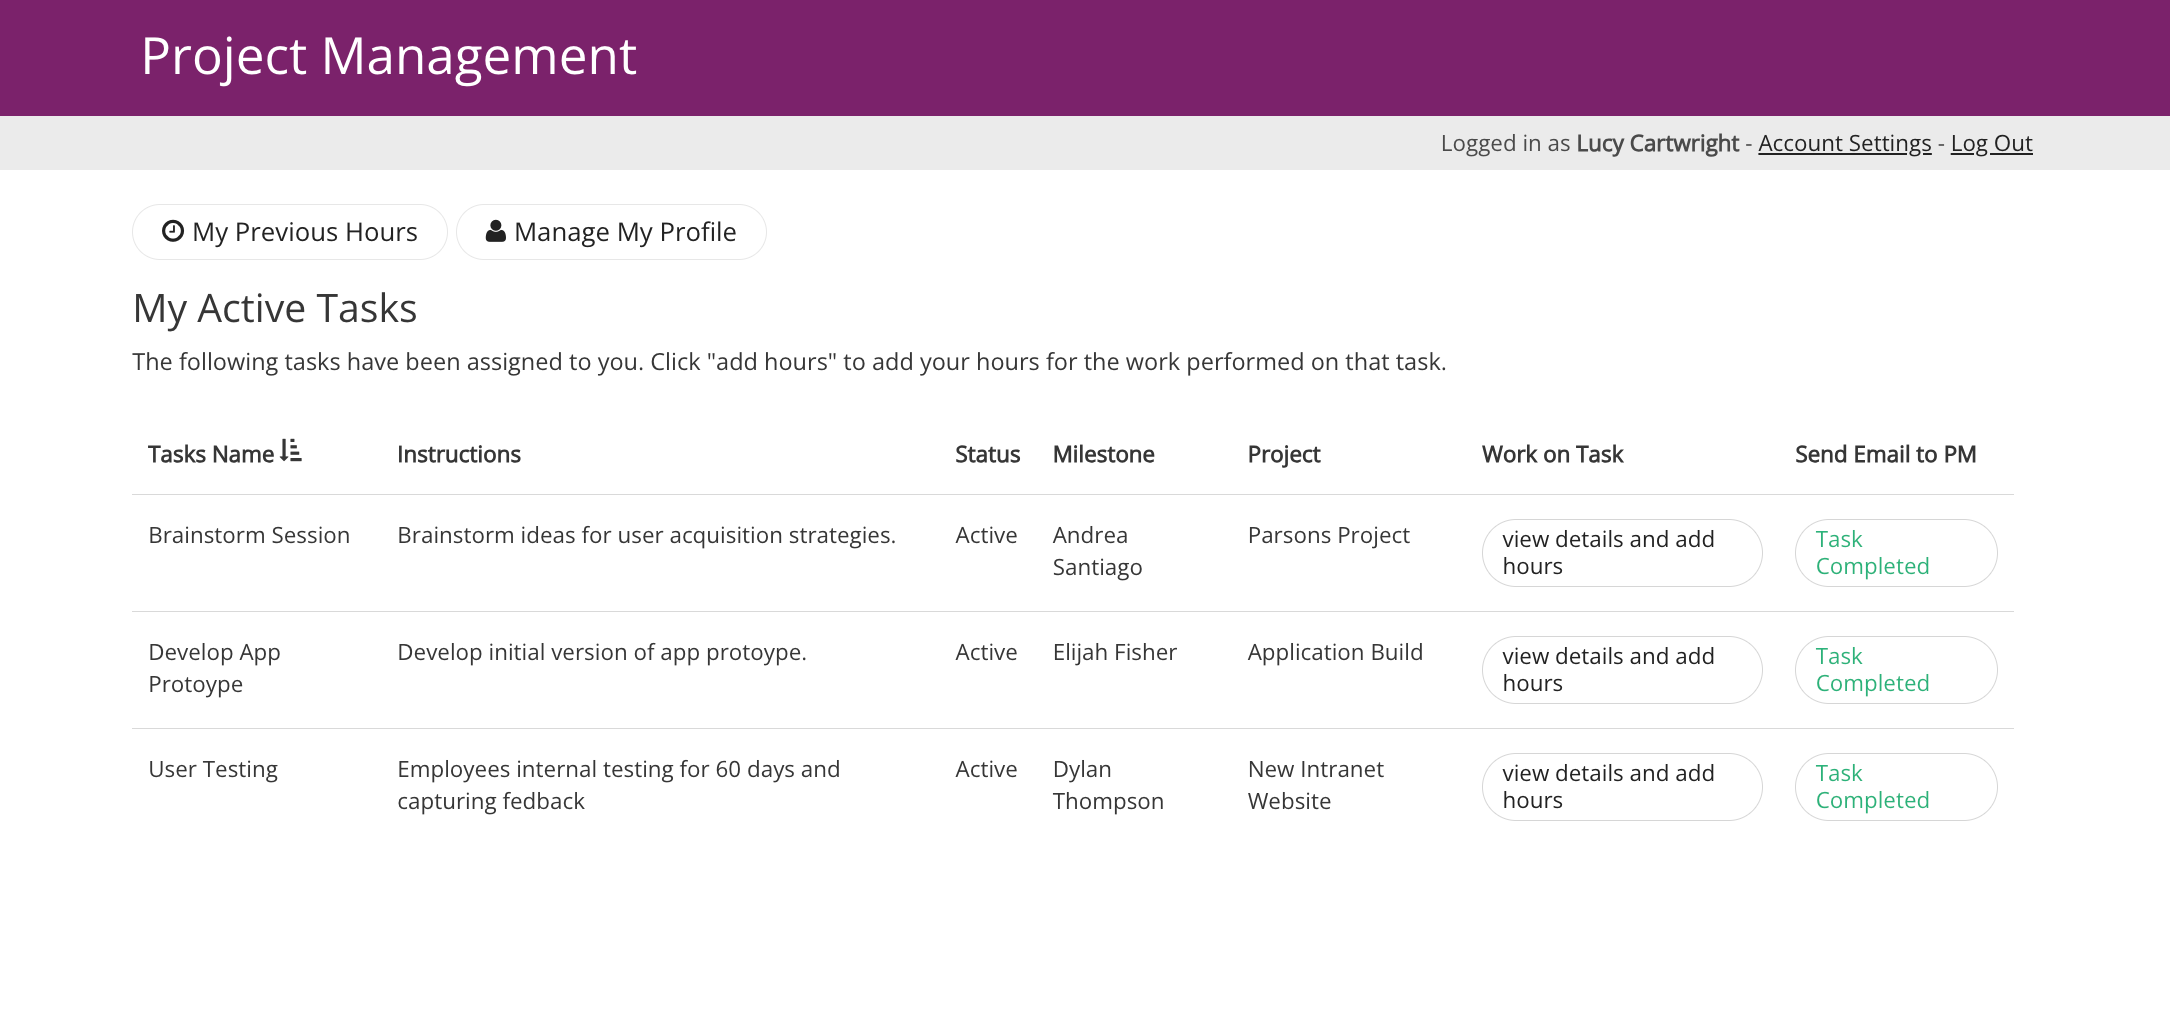2170x1014 pixels.
Task: Mark Develop App Protoype as Task Completed
Action: [x=1896, y=670]
